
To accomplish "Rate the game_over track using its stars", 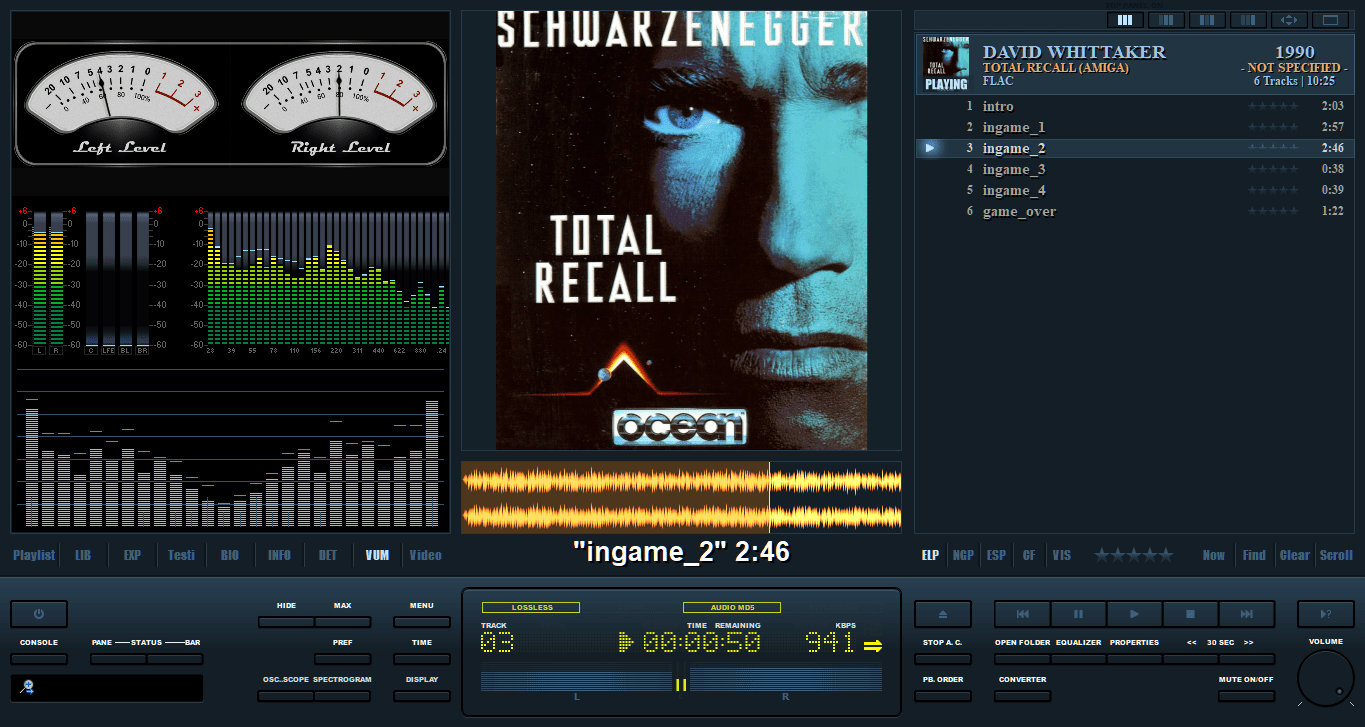I will [x=1273, y=211].
